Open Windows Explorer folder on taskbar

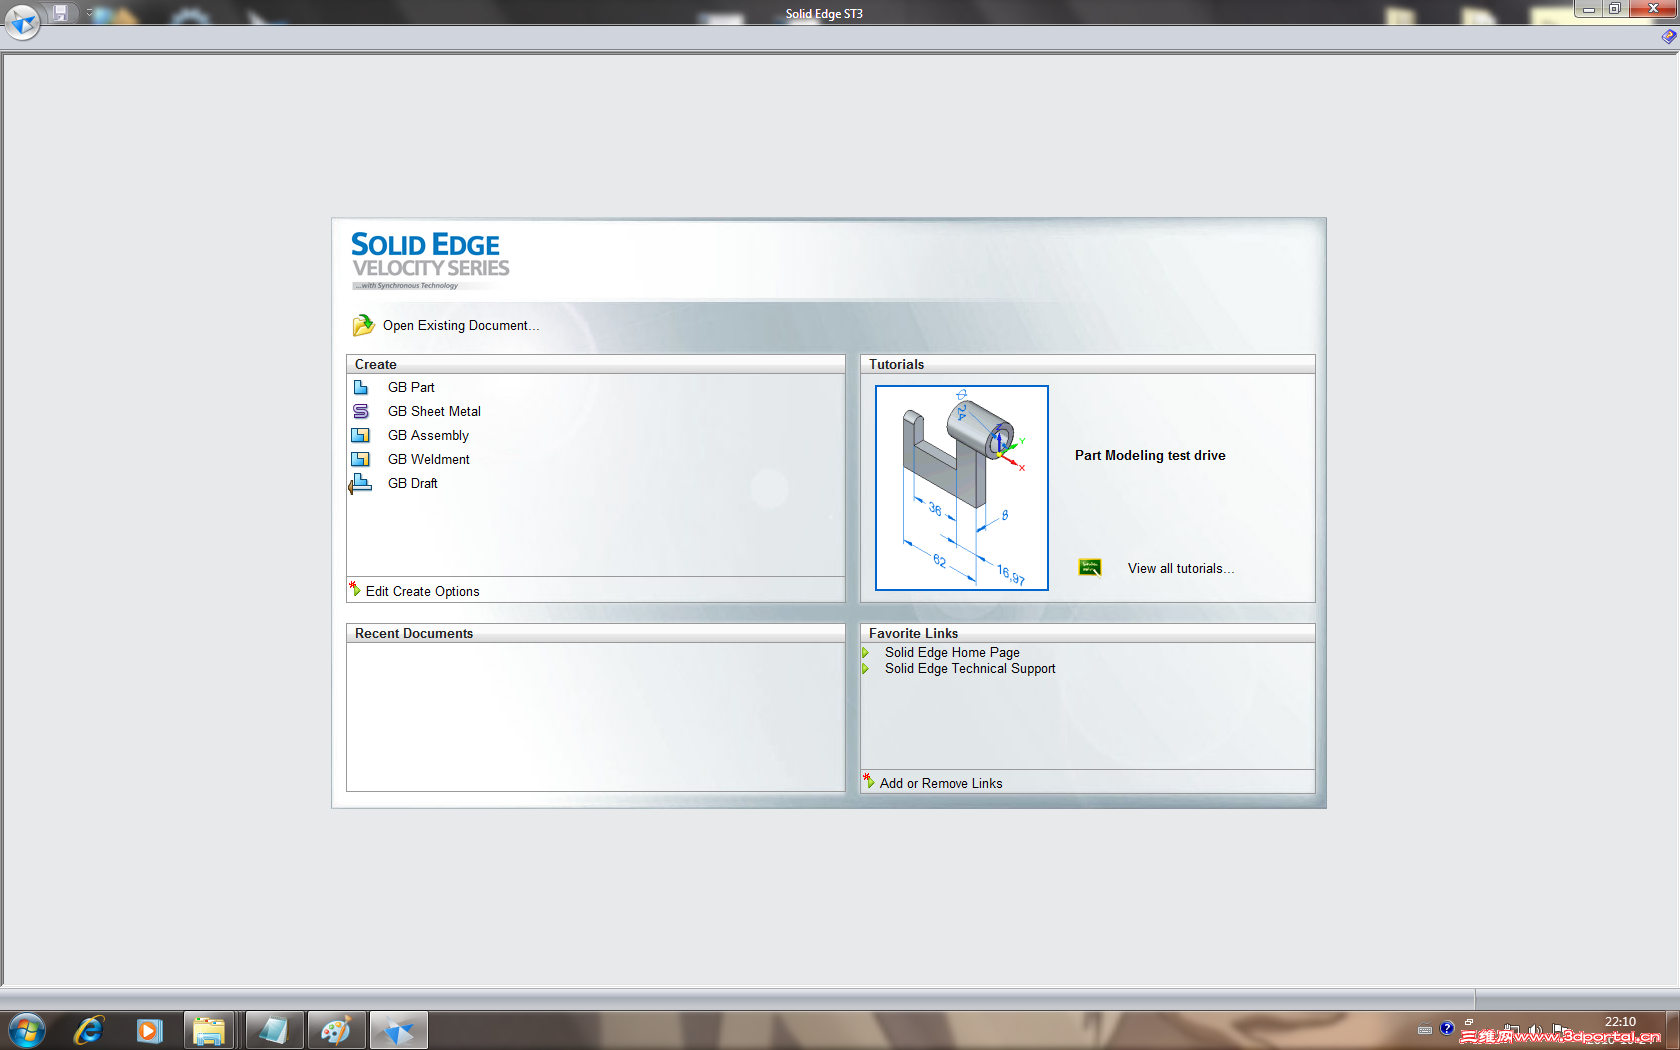(209, 1030)
